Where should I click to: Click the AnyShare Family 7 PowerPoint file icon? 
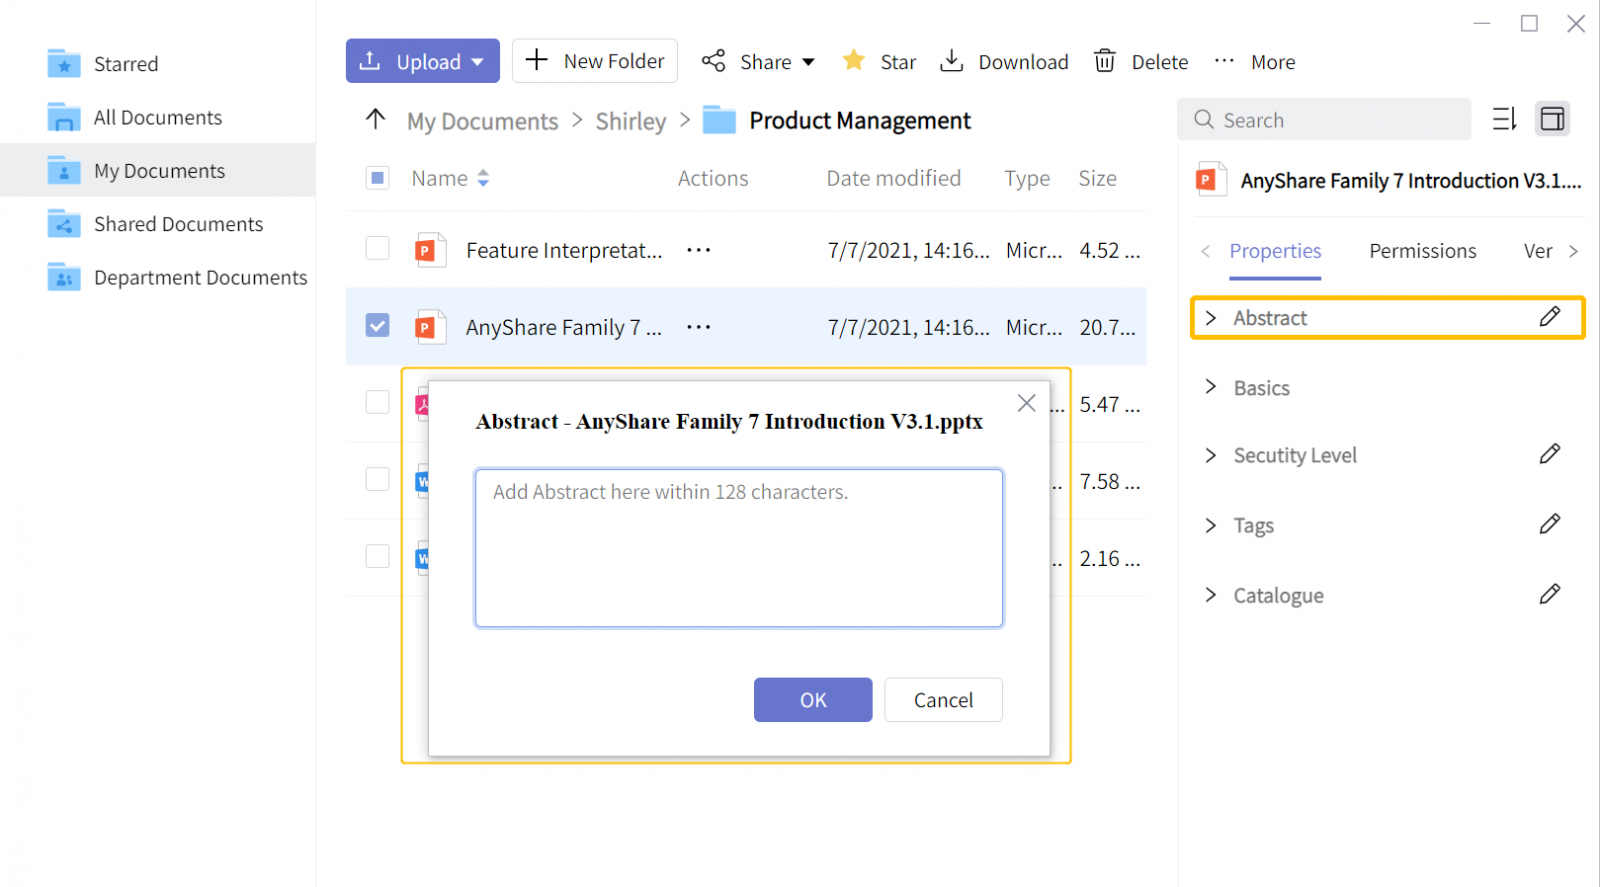tap(430, 326)
